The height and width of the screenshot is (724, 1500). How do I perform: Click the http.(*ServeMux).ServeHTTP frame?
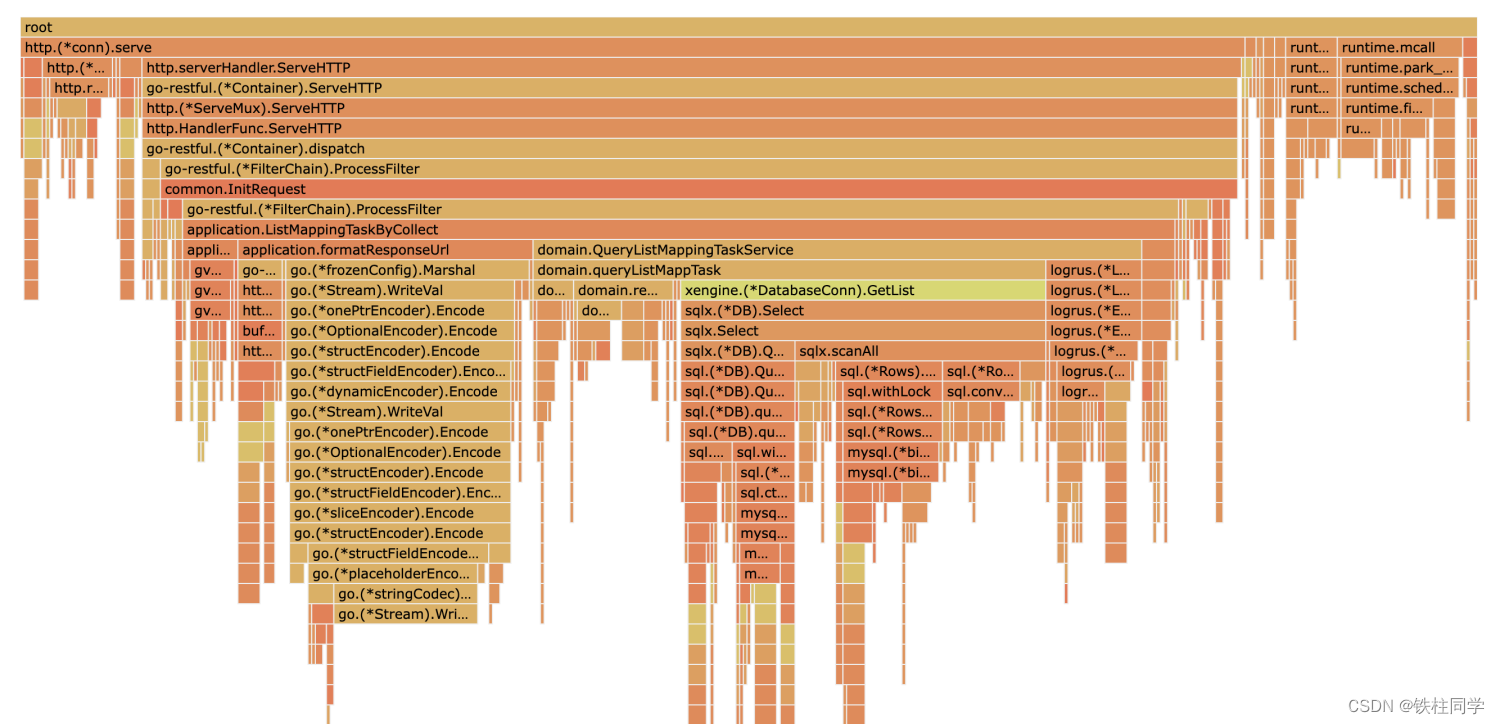[690, 108]
